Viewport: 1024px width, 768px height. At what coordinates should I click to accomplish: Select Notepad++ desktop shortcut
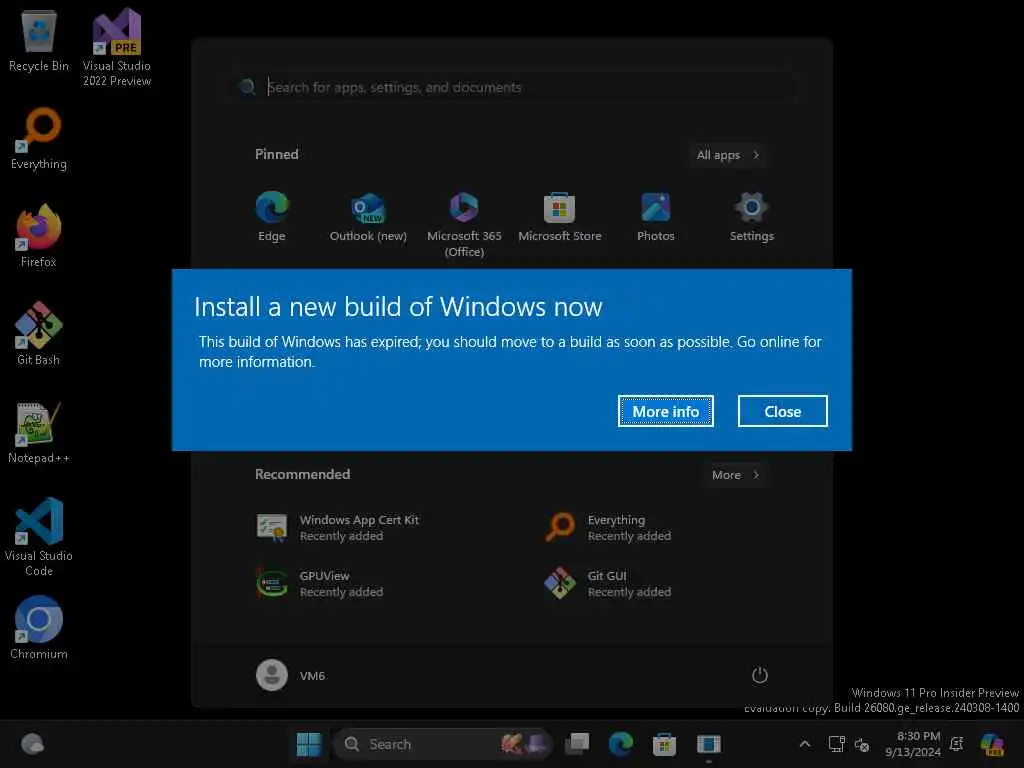pyautogui.click(x=39, y=432)
